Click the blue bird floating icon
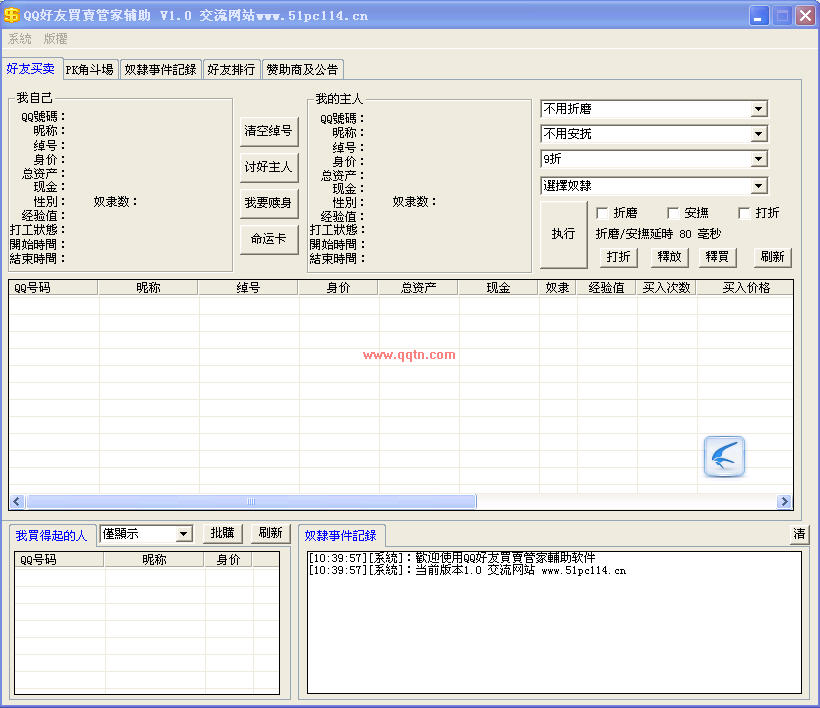Viewport: 820px width, 708px height. [x=724, y=456]
